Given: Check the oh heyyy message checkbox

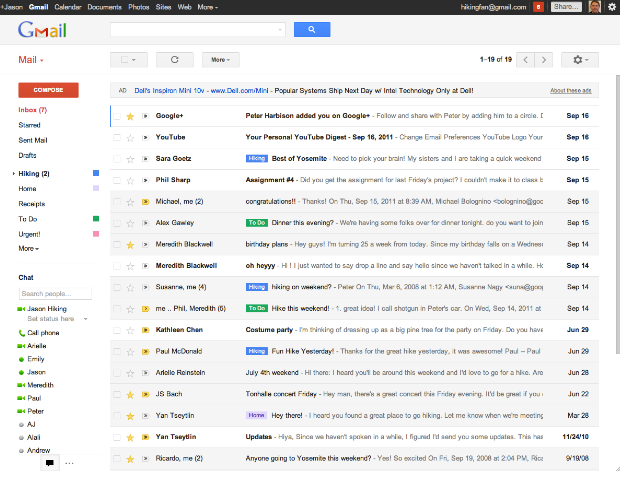Looking at the screenshot, I should click(117, 266).
